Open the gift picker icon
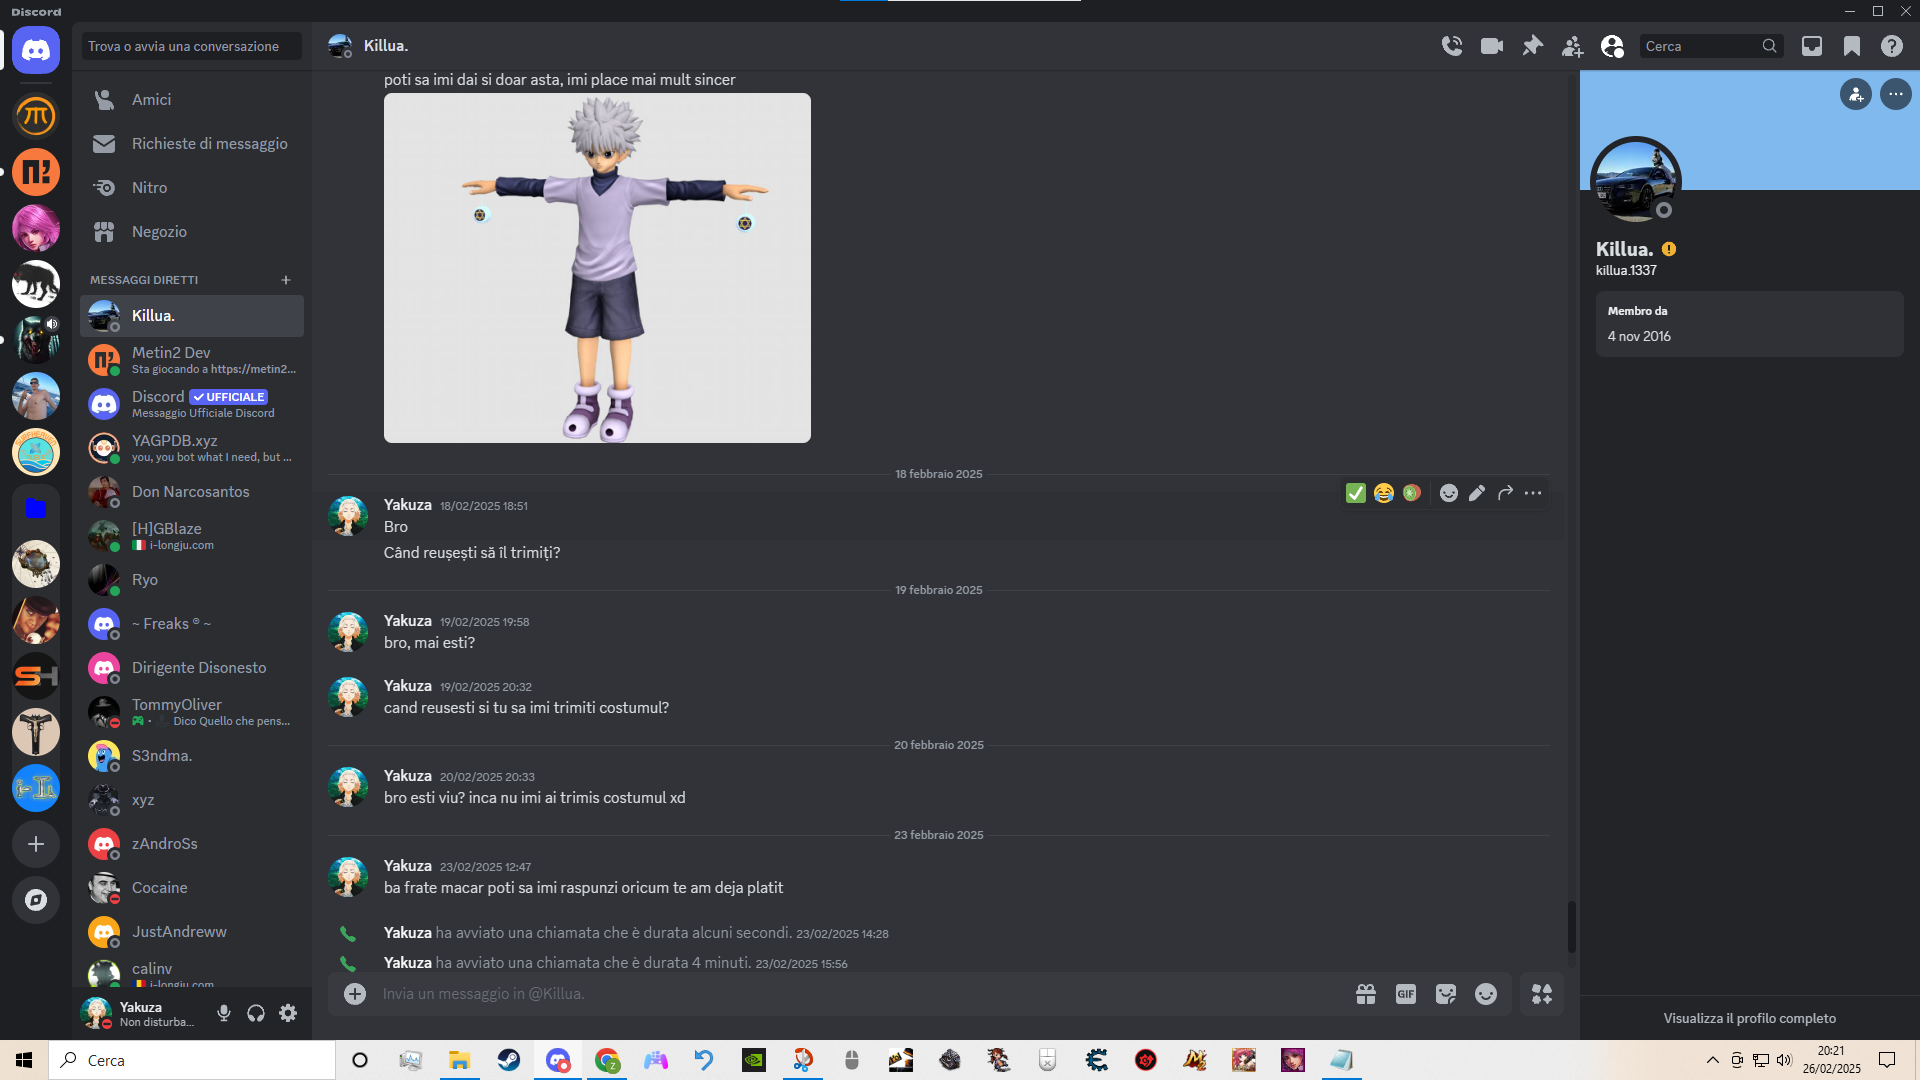 [x=1366, y=994]
